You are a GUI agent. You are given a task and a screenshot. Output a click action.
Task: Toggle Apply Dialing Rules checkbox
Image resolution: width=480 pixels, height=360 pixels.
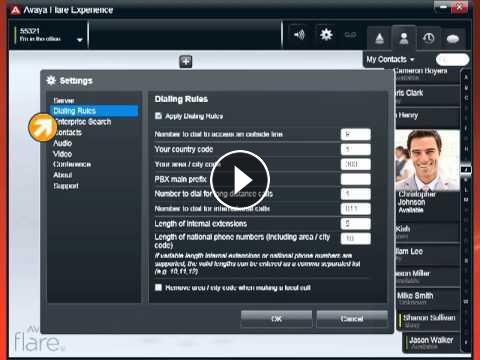pos(158,116)
